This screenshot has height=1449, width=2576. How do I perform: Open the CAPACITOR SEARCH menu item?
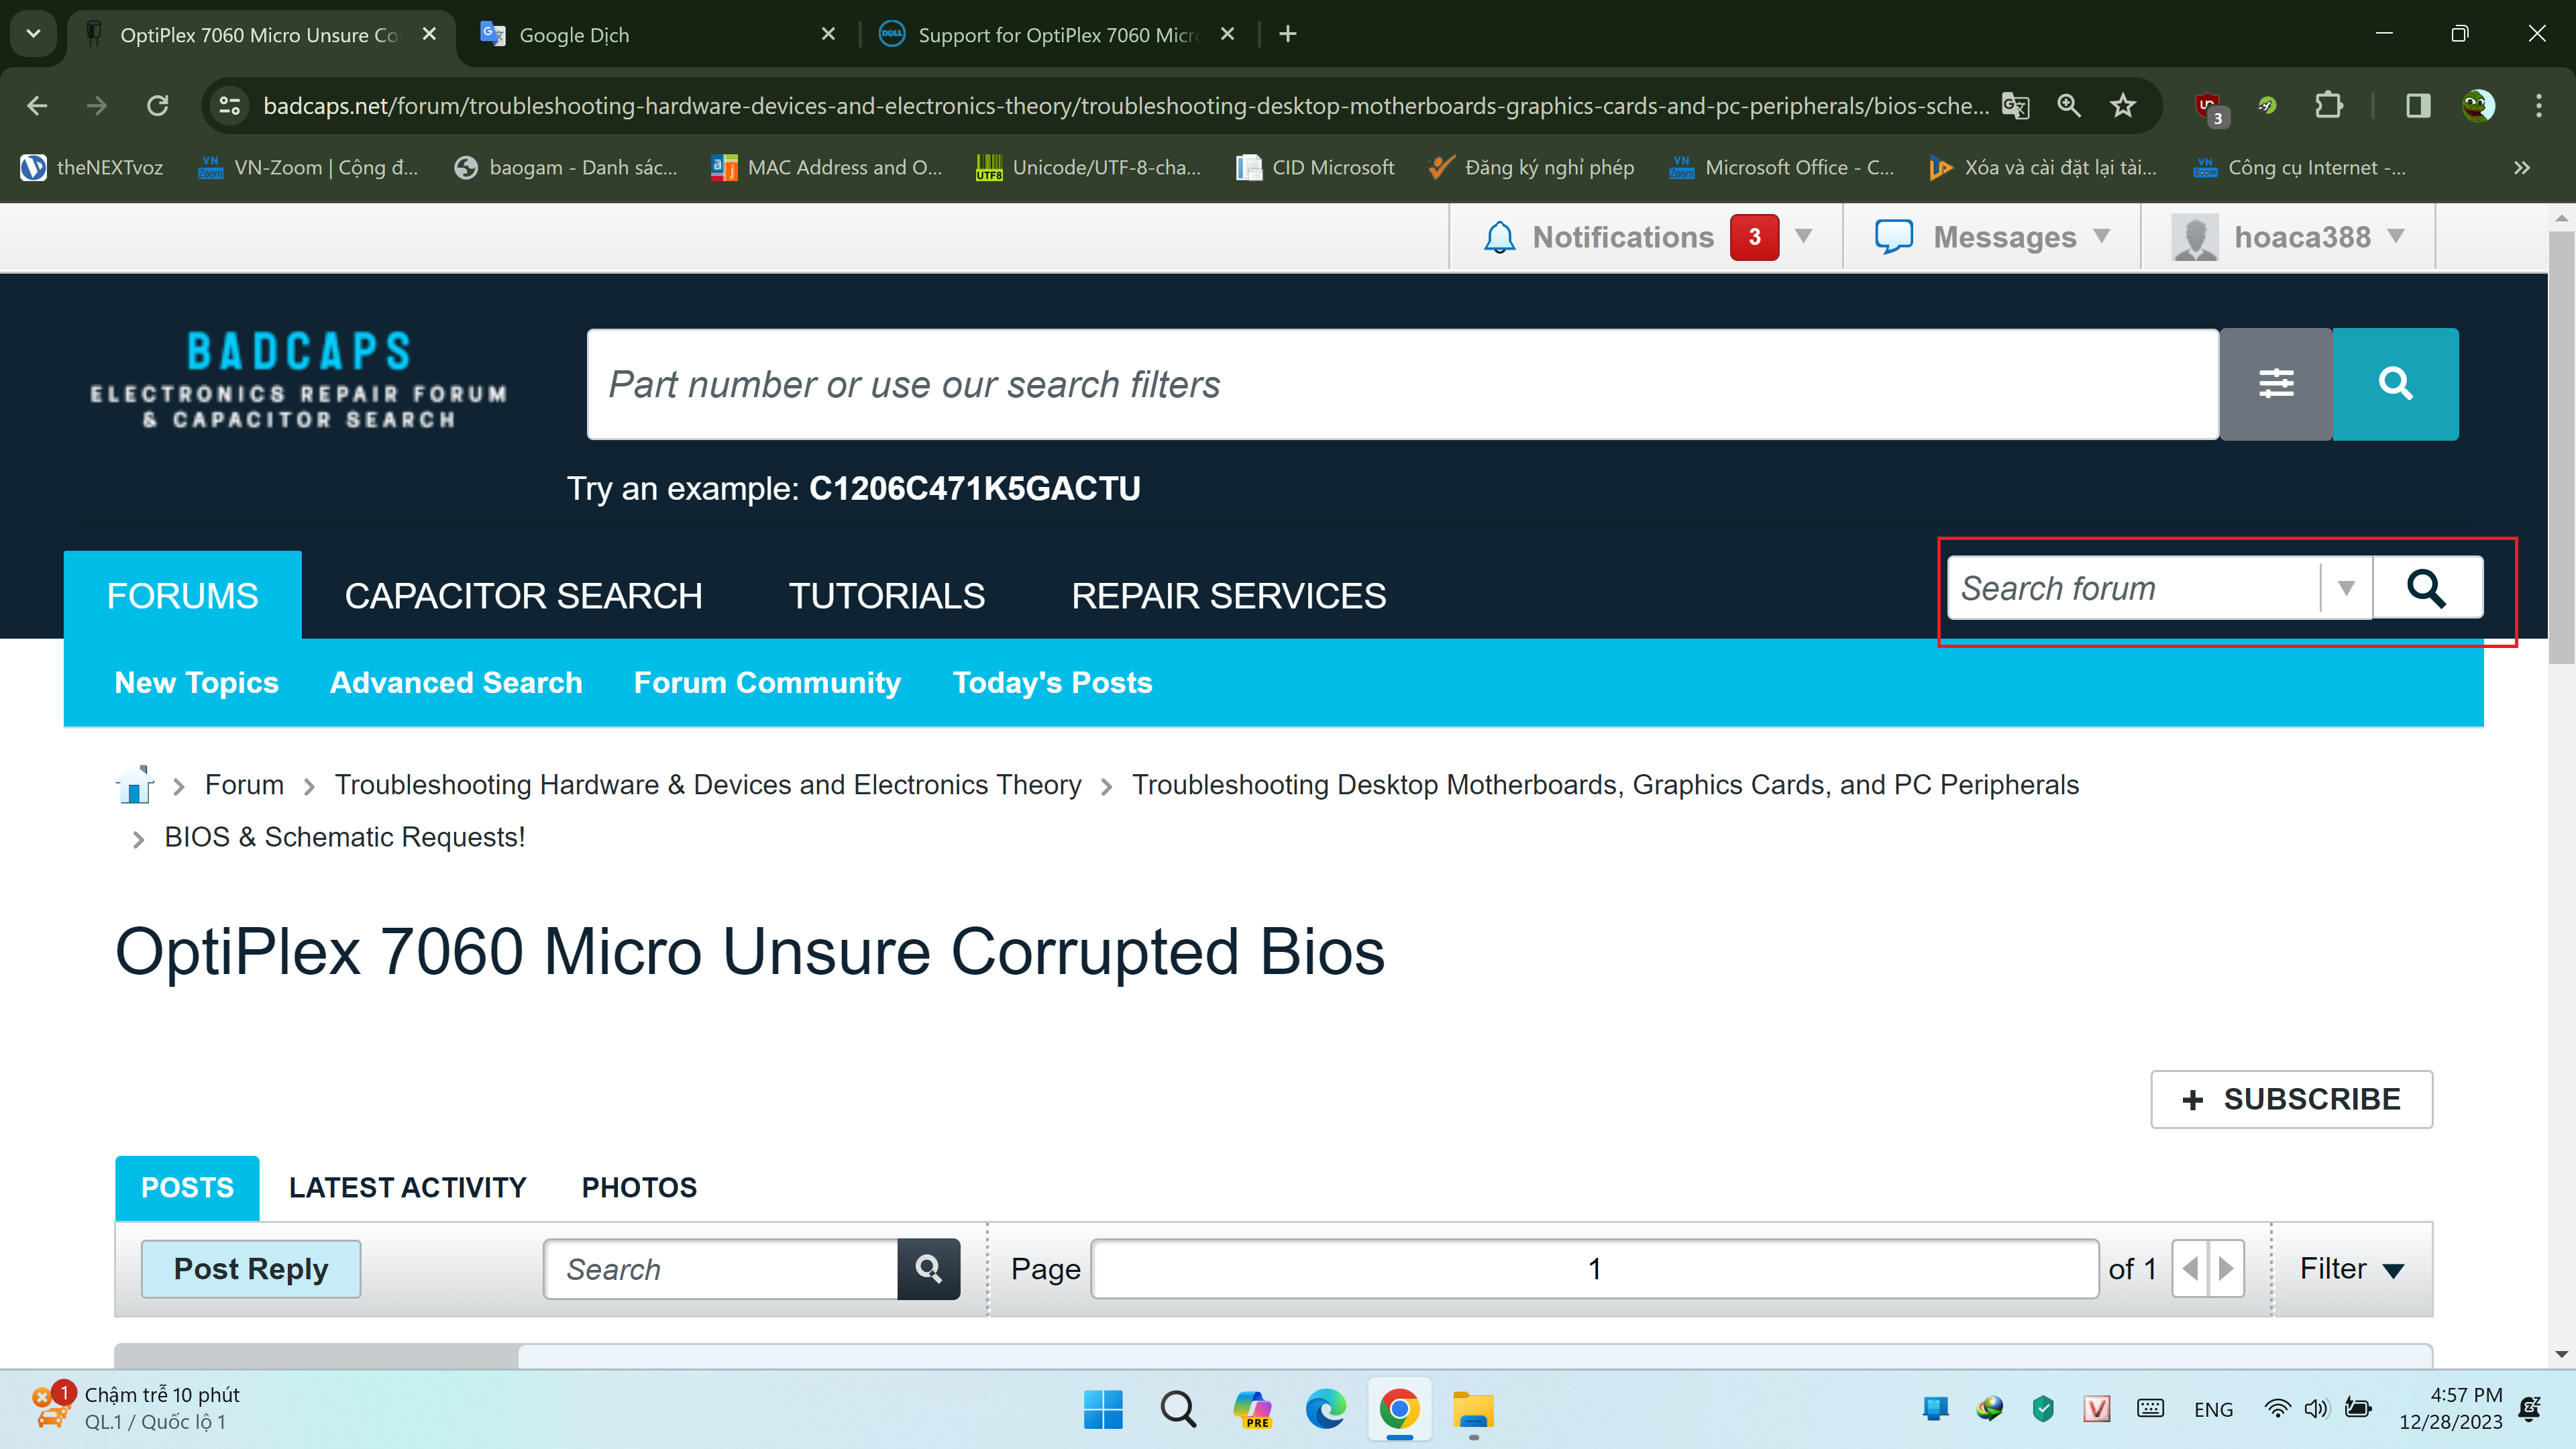coord(523,596)
